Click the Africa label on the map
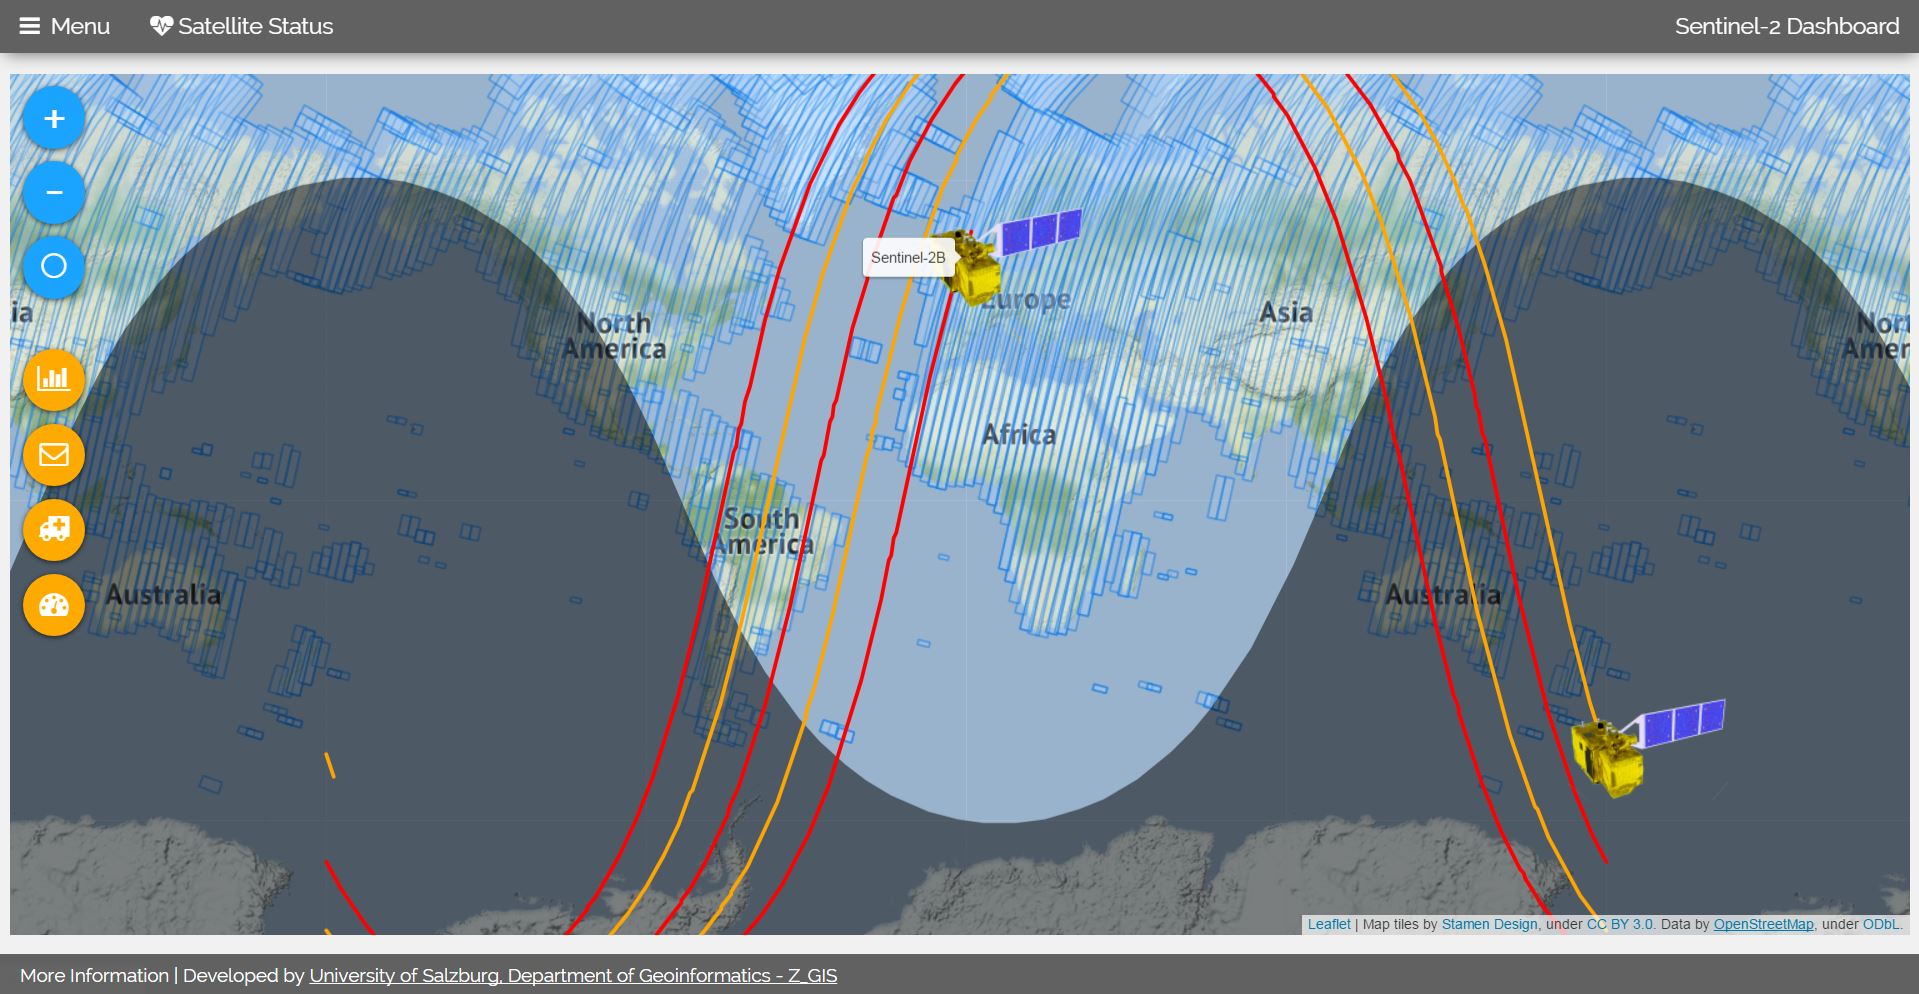 [1018, 434]
